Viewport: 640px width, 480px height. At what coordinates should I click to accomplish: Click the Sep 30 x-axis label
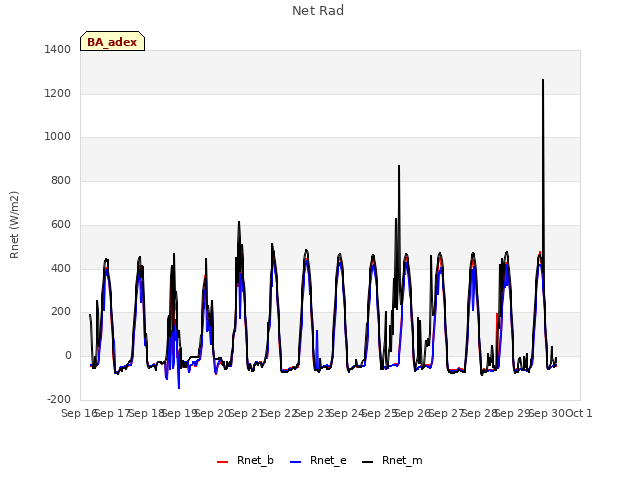click(x=547, y=413)
